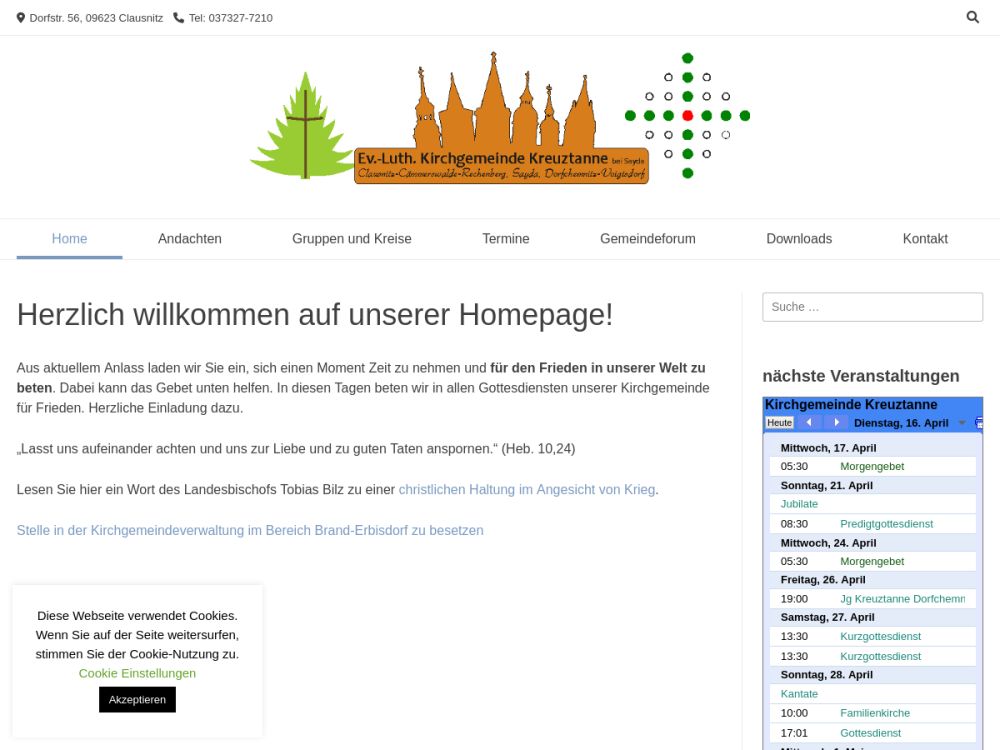Image resolution: width=1000 pixels, height=750 pixels.
Task: Accept cookies with Akzeptieren button
Action: (137, 700)
